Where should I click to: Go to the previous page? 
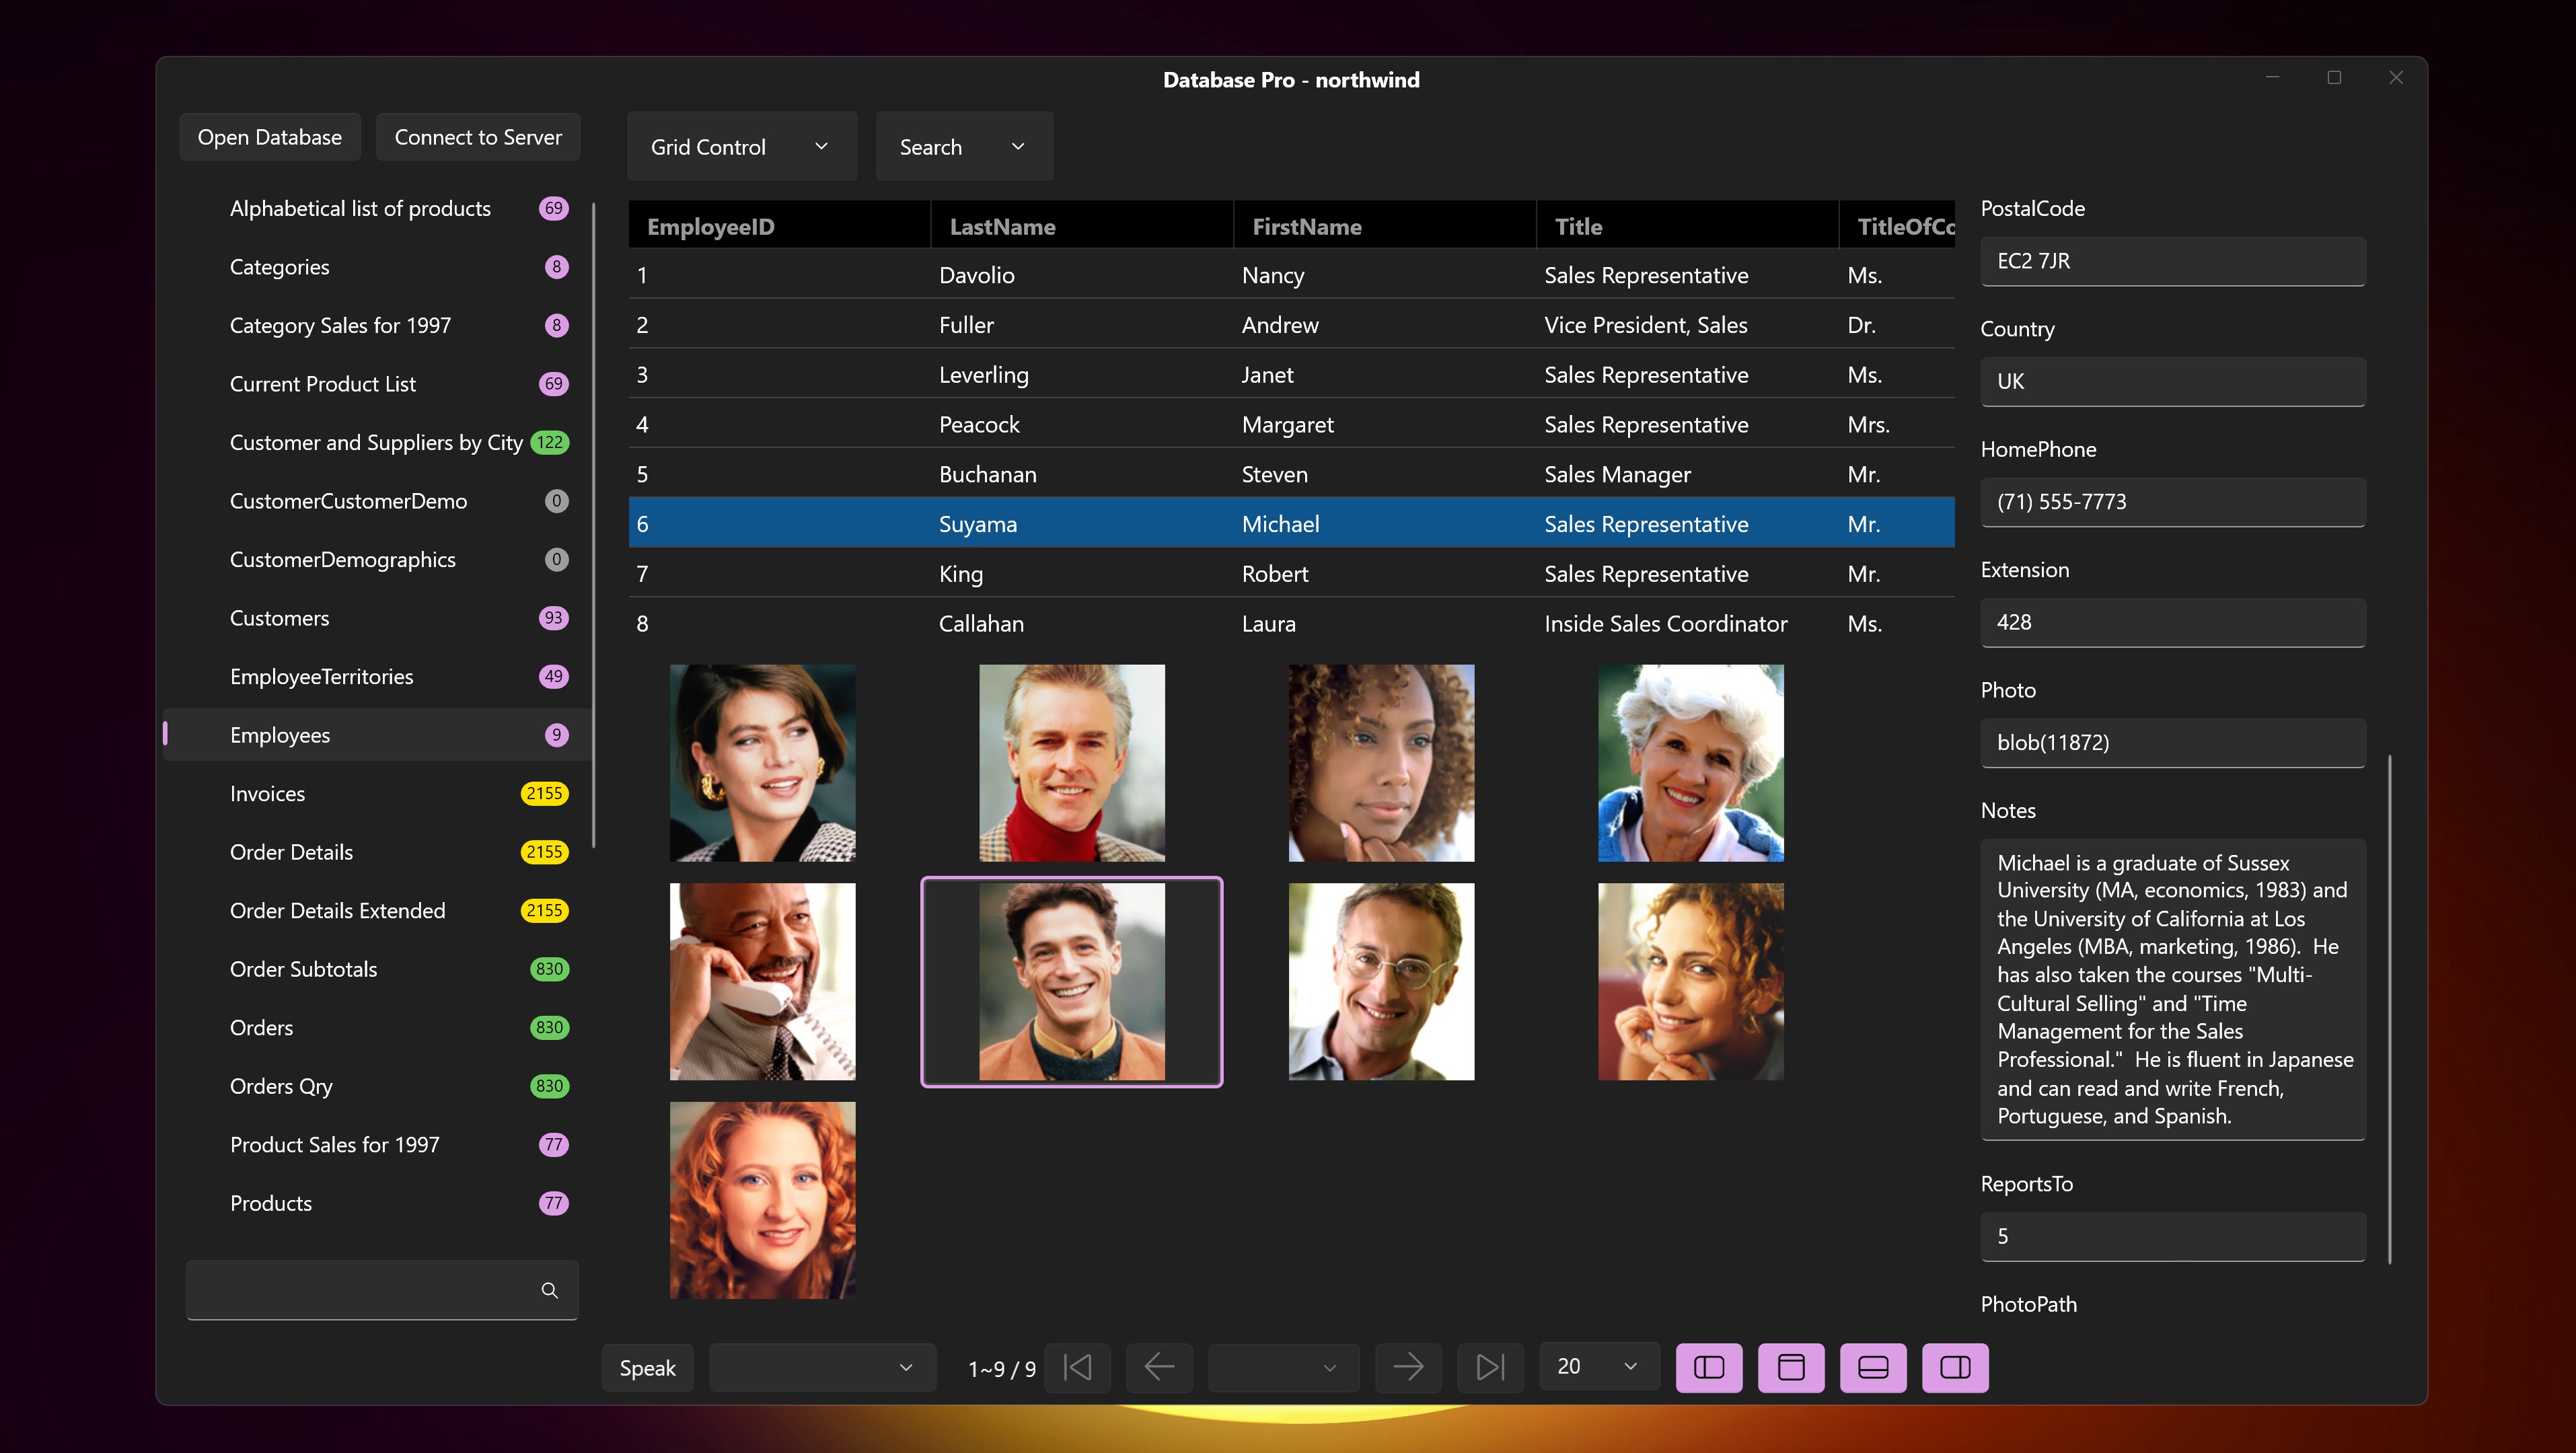(x=1159, y=1367)
